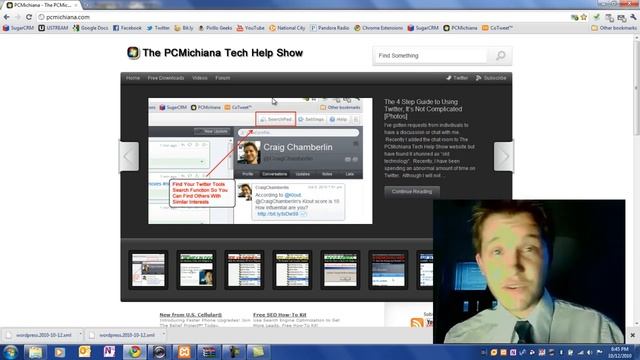Click the featured Twitter guide image
This screenshot has height=360, width=640.
tap(260, 161)
